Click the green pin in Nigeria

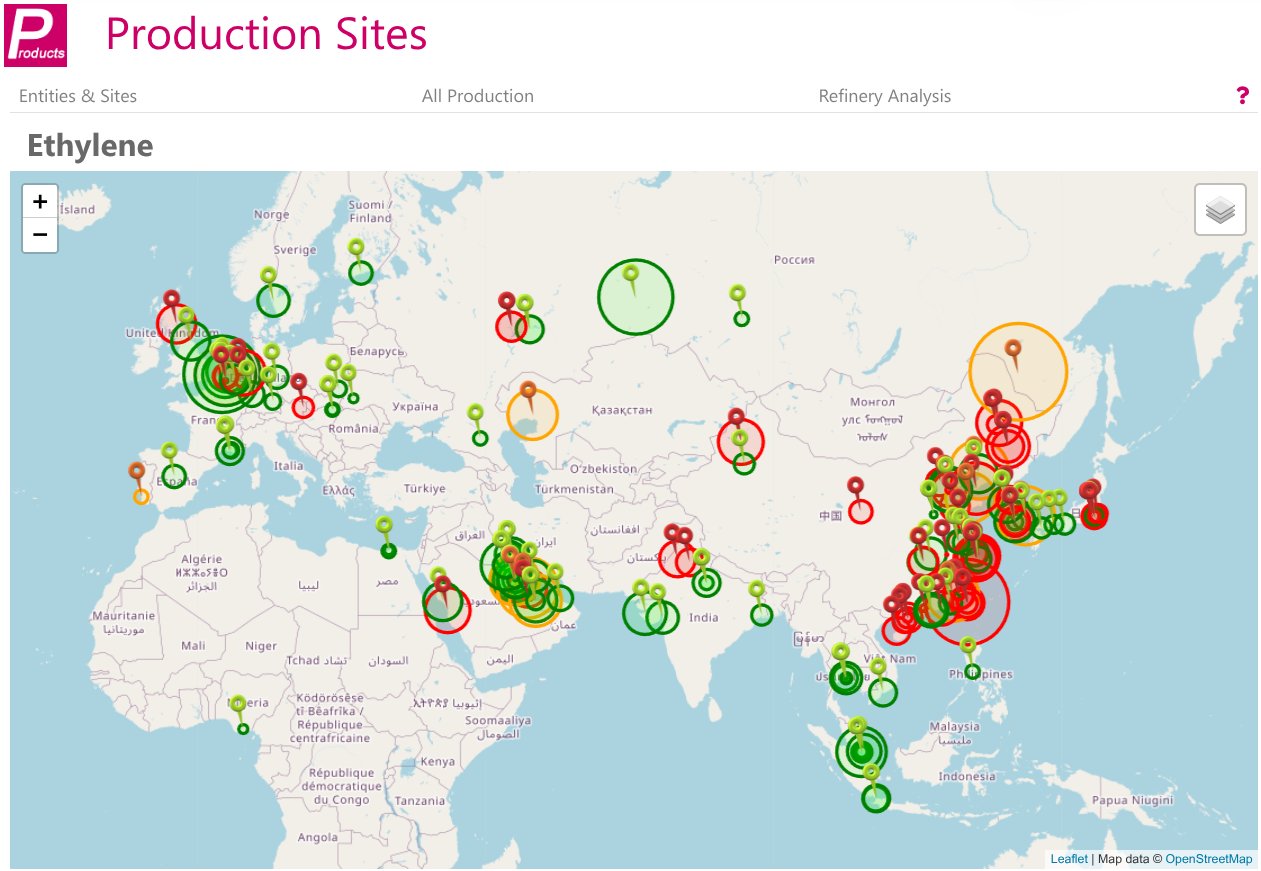[238, 706]
